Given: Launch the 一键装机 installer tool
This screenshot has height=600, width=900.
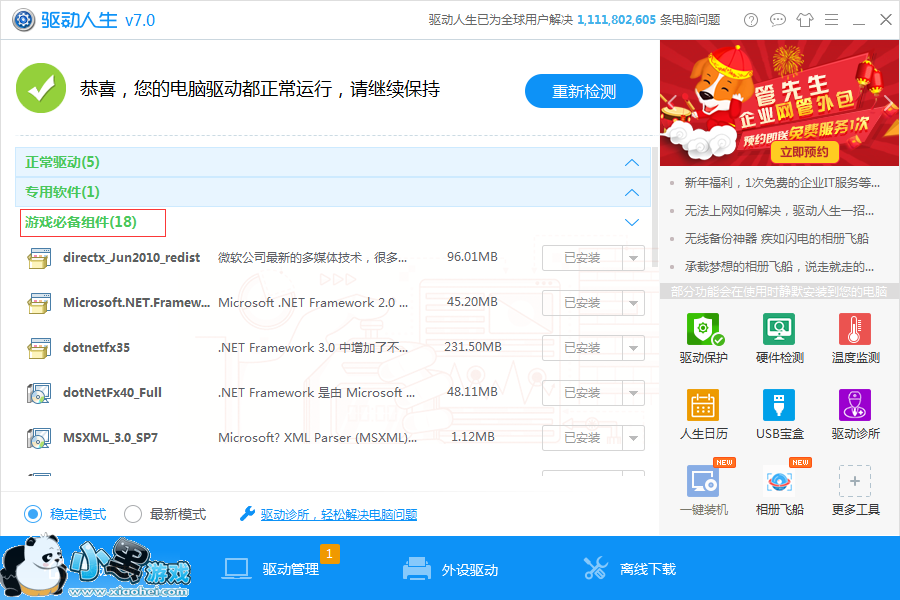Looking at the screenshot, I should click(x=703, y=490).
